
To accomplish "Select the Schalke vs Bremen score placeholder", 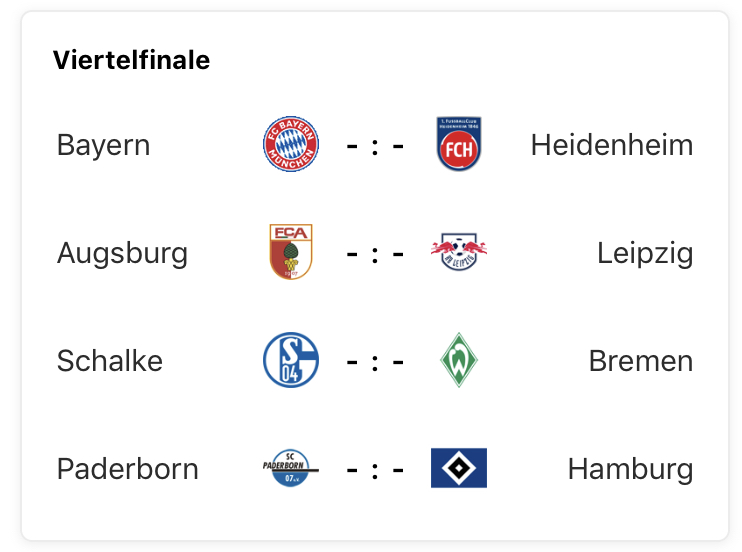I will (375, 361).
